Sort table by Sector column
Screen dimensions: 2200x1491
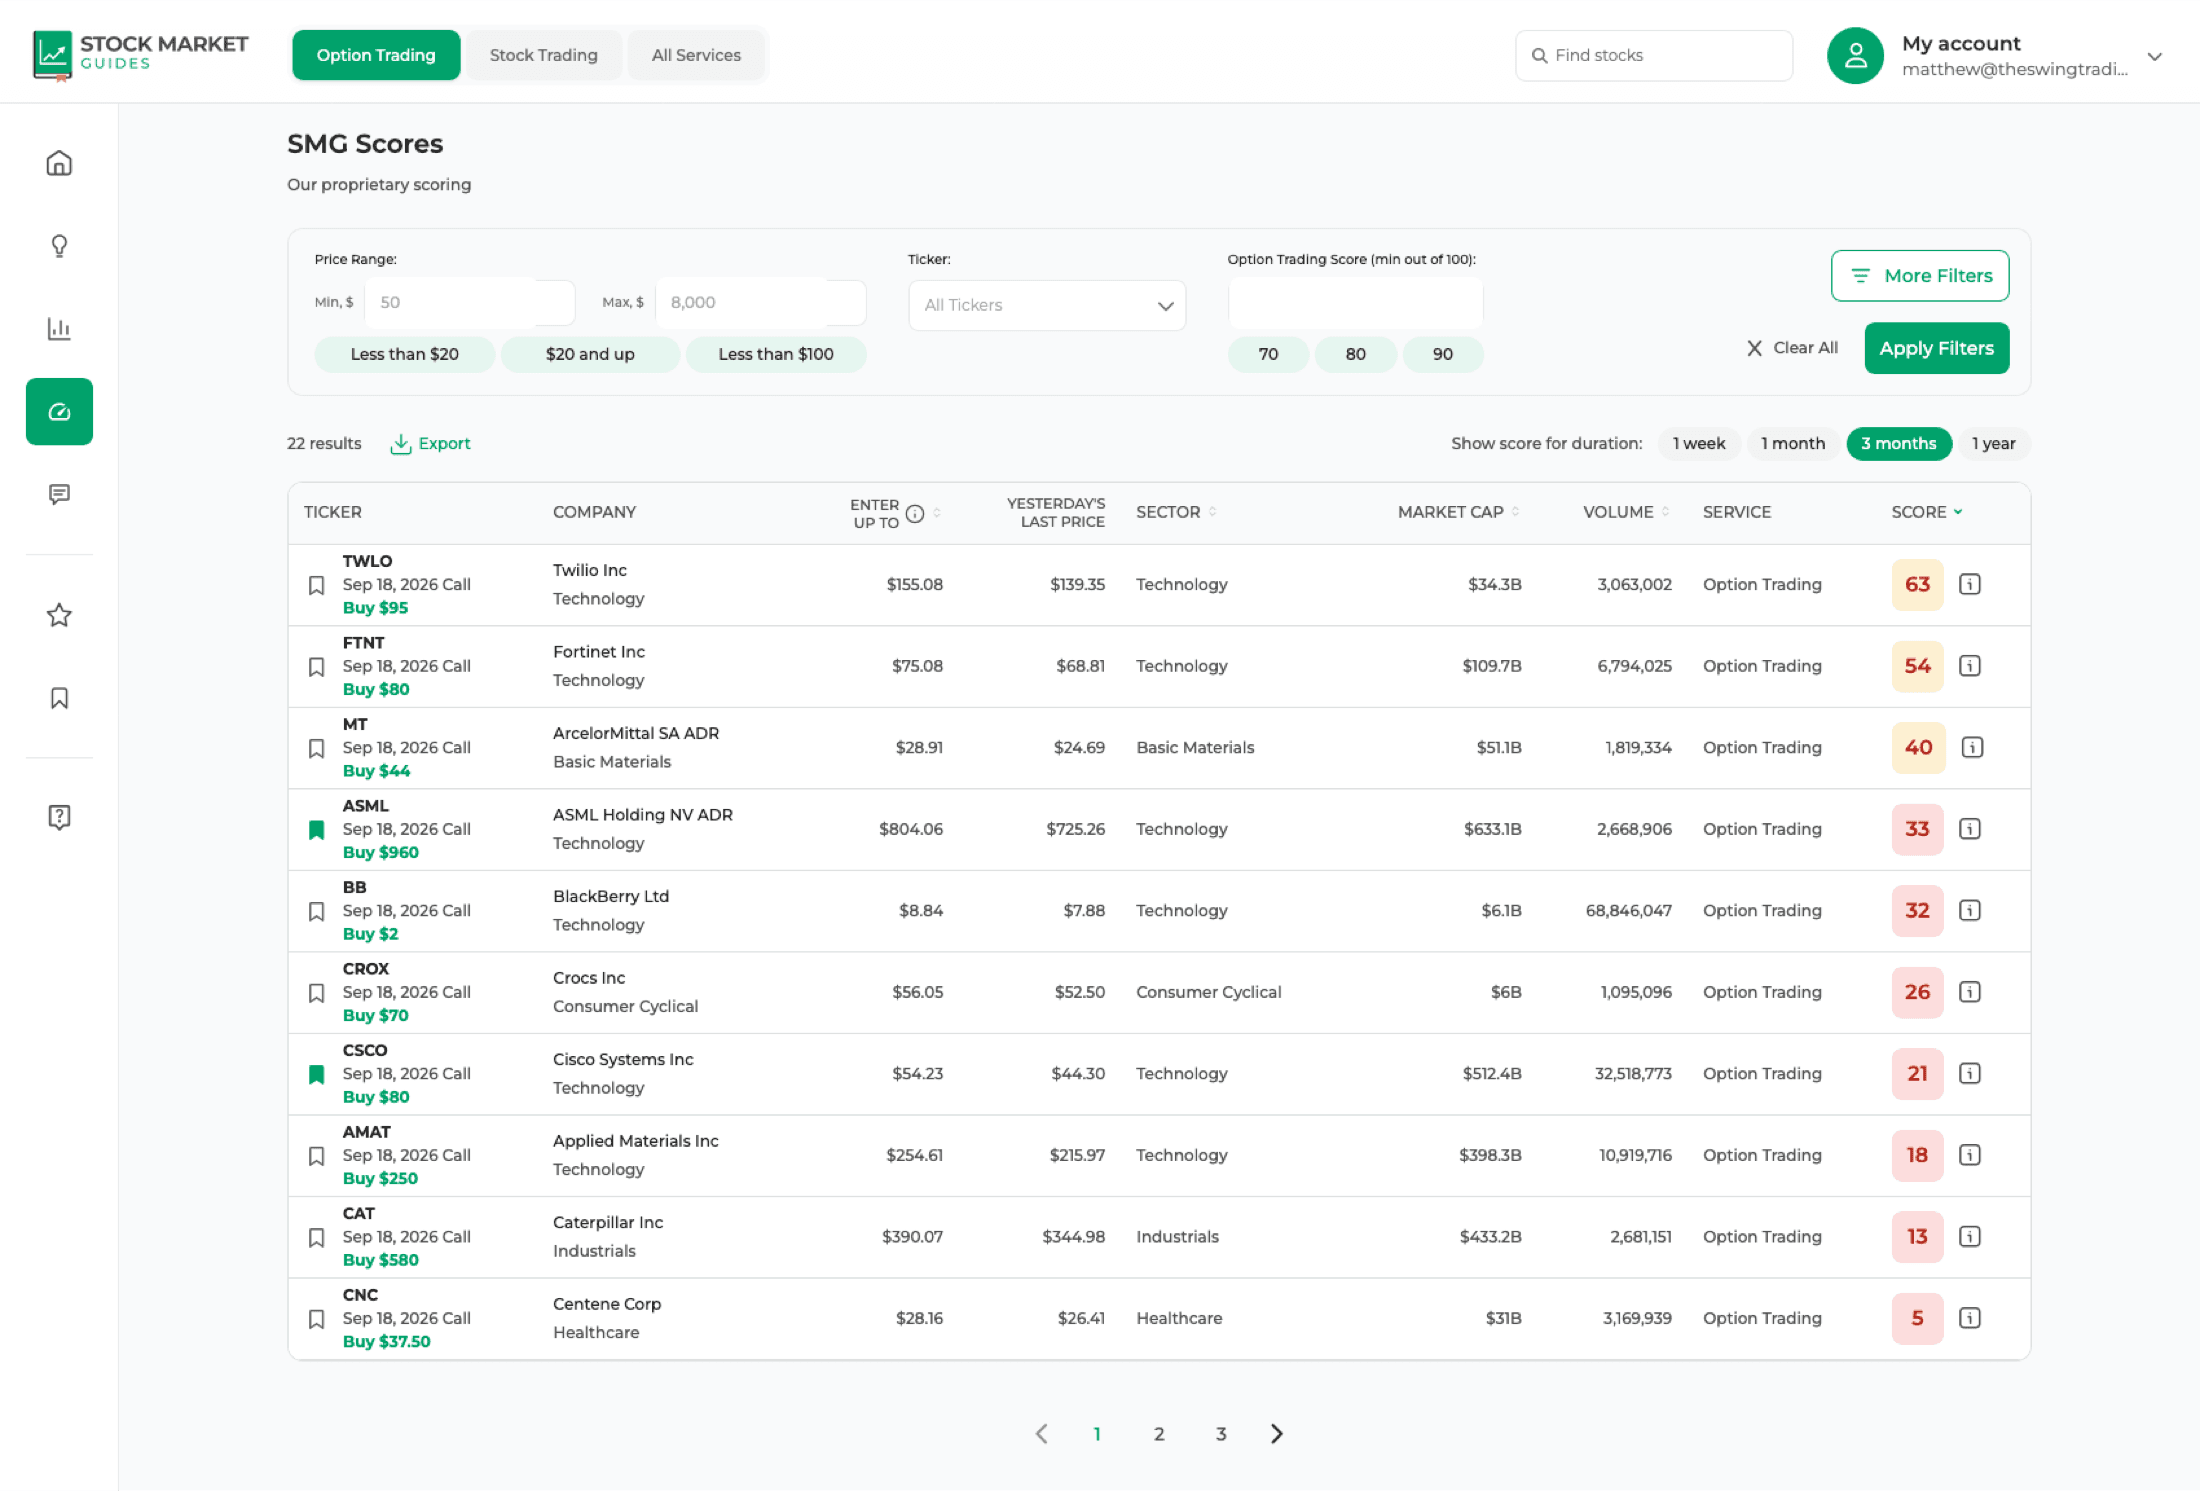click(1176, 512)
